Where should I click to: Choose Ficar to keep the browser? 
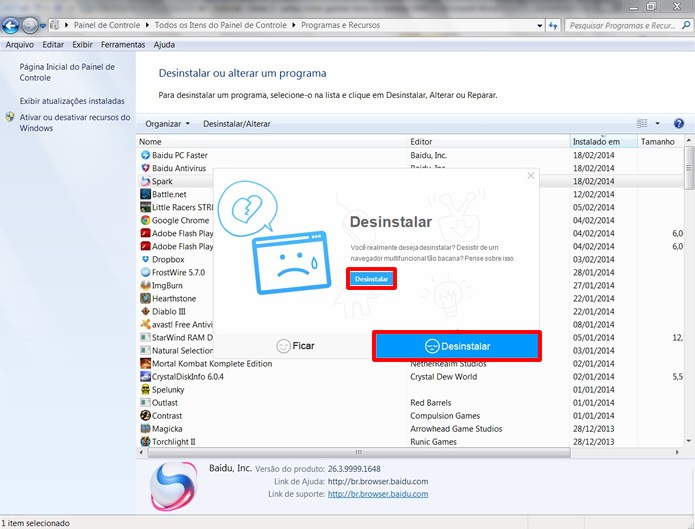[x=295, y=346]
